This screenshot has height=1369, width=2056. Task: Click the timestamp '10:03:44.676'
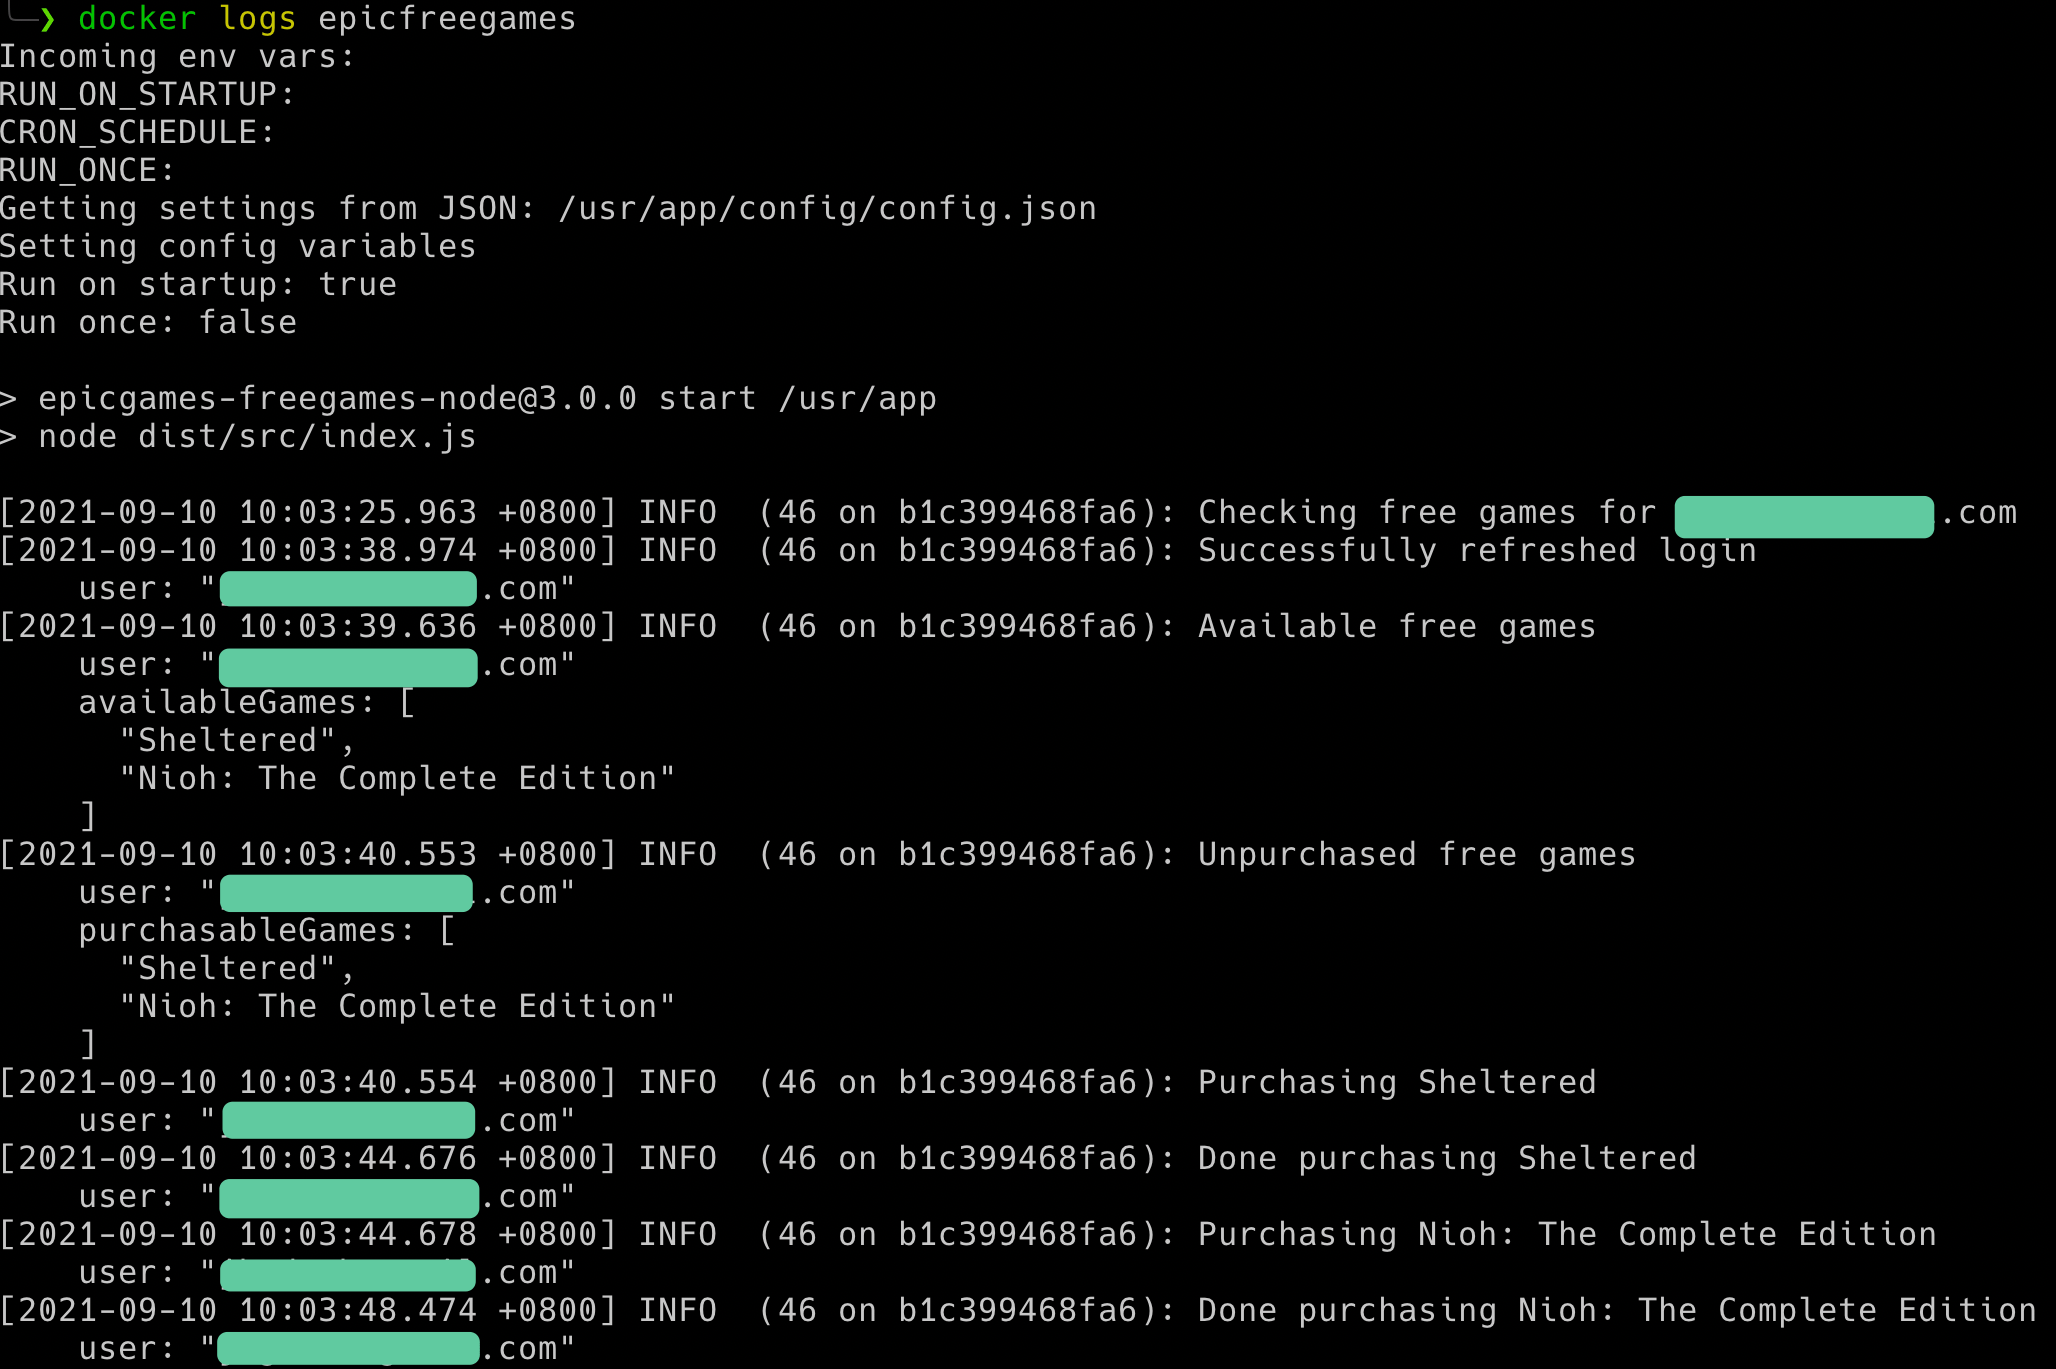(358, 1159)
